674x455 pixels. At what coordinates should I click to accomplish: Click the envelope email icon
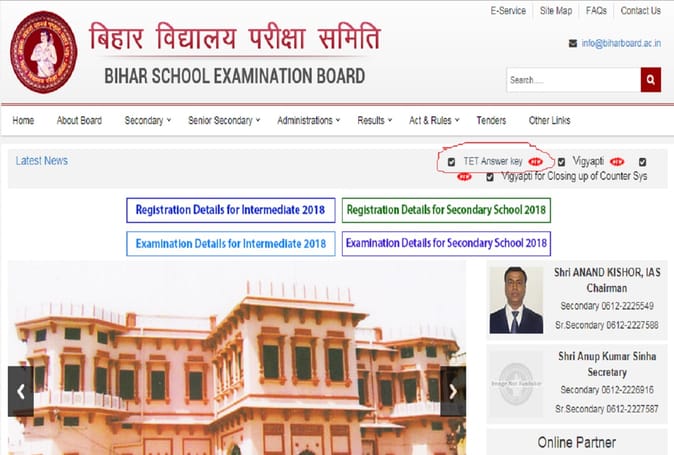coord(573,43)
